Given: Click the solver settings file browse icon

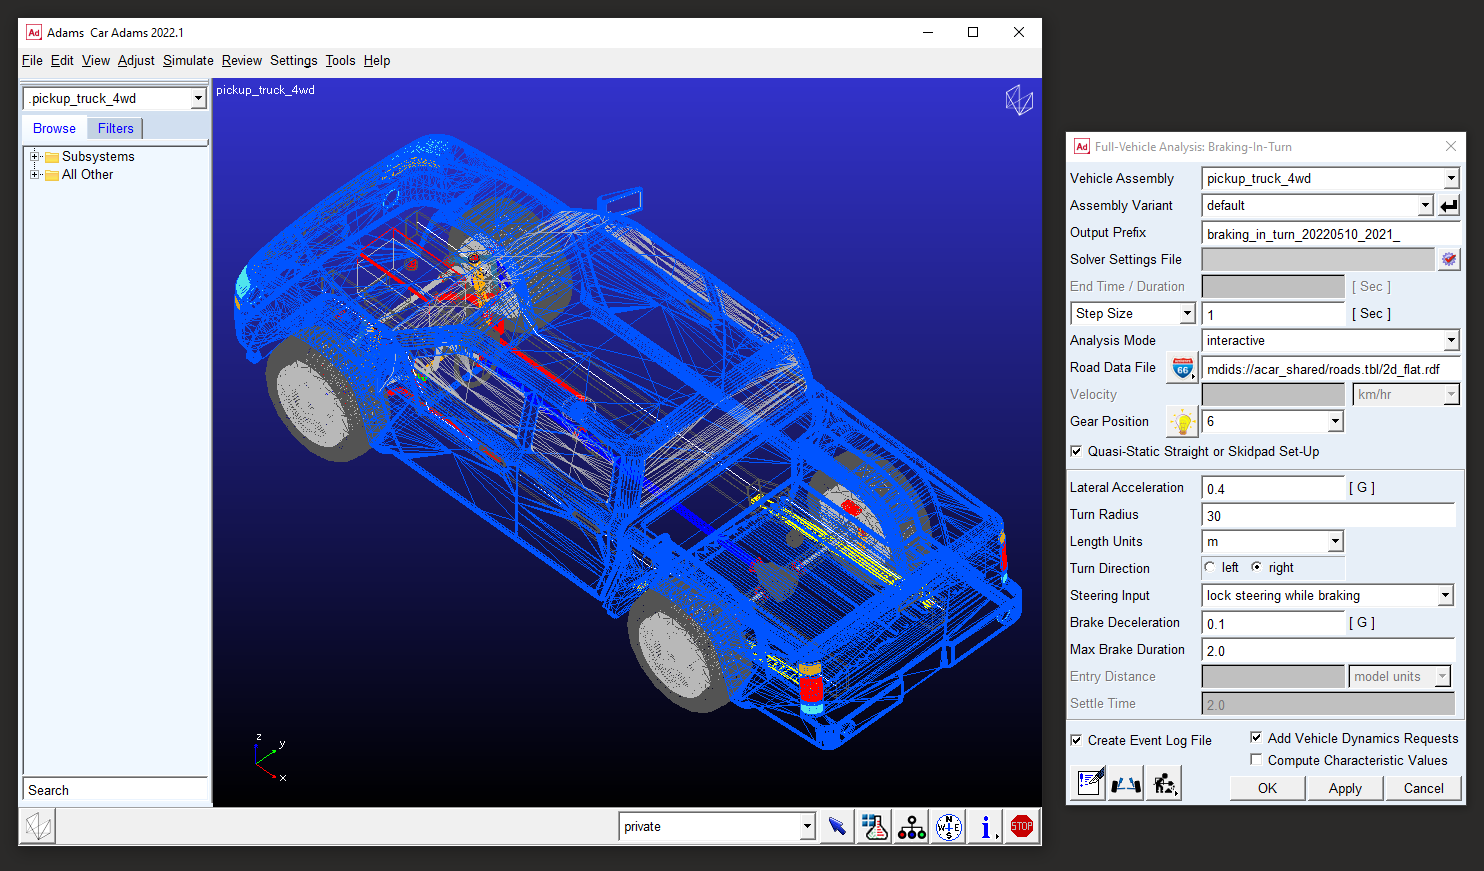Looking at the screenshot, I should (1448, 259).
